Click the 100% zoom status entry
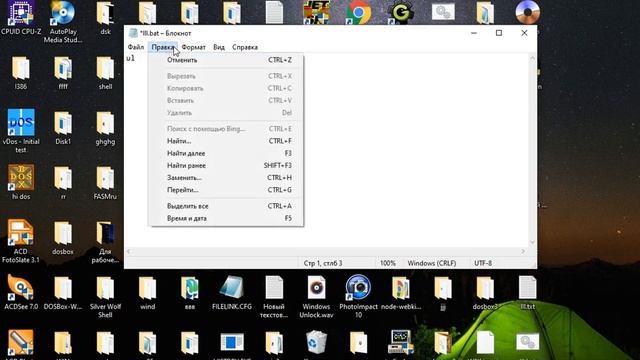Viewport: 640px width, 360px height. pyautogui.click(x=388, y=263)
